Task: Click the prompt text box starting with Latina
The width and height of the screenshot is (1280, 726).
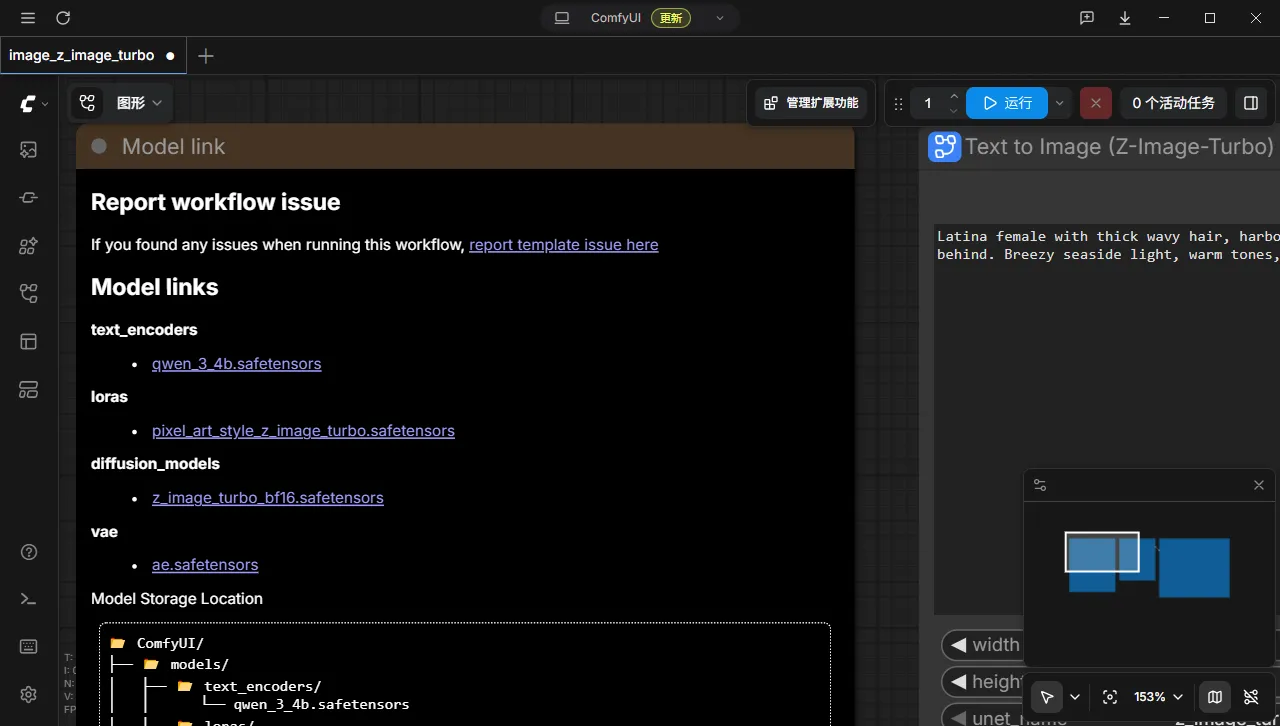Action: pyautogui.click(x=1107, y=420)
